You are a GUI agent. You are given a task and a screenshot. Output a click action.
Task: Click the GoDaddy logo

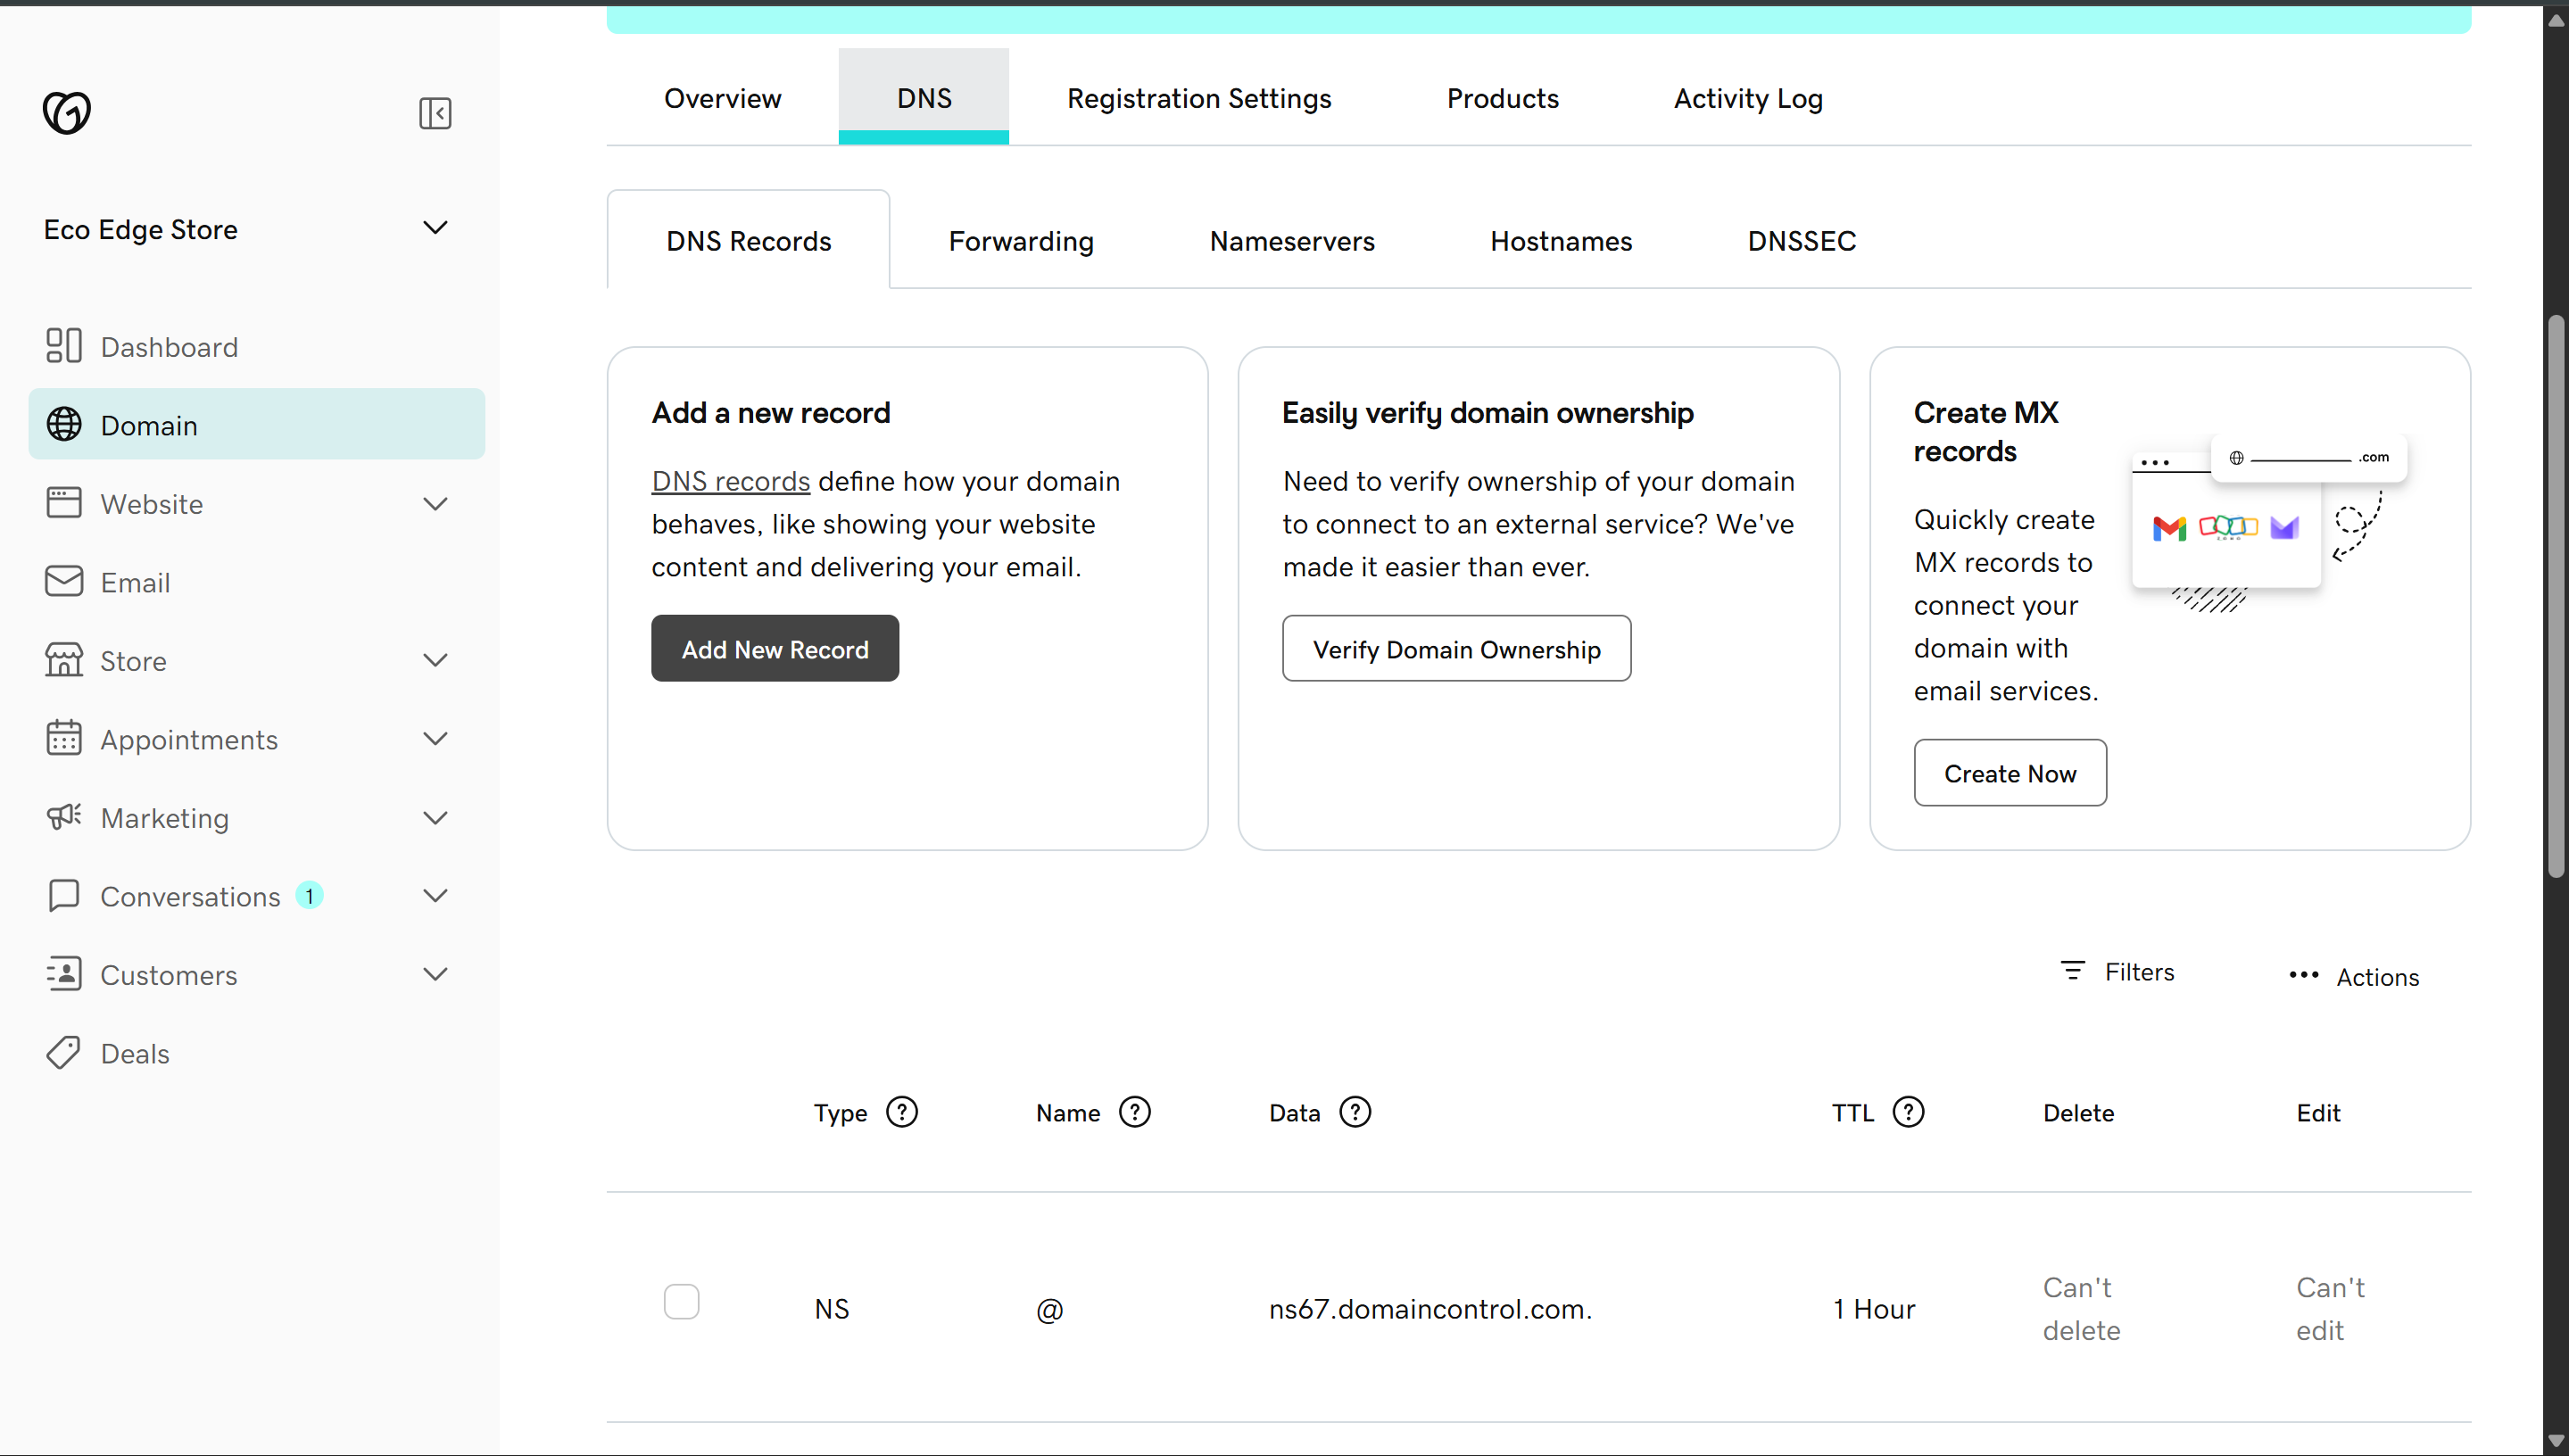(x=67, y=113)
